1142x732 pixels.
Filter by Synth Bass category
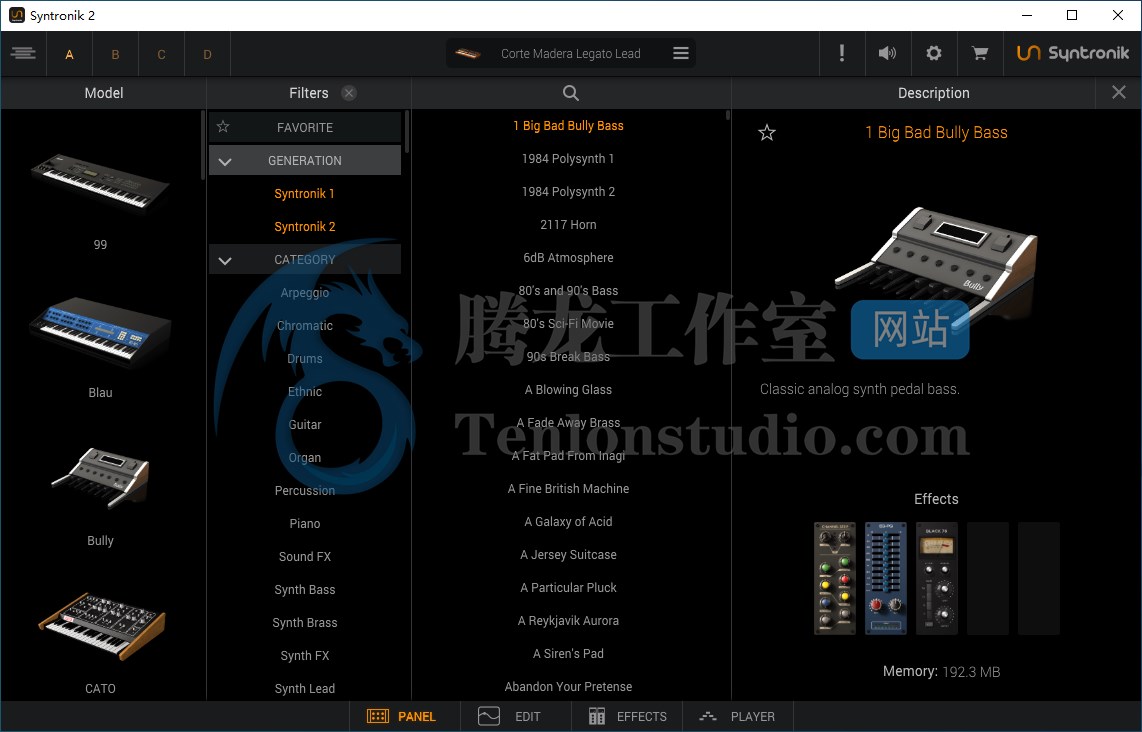pyautogui.click(x=304, y=589)
